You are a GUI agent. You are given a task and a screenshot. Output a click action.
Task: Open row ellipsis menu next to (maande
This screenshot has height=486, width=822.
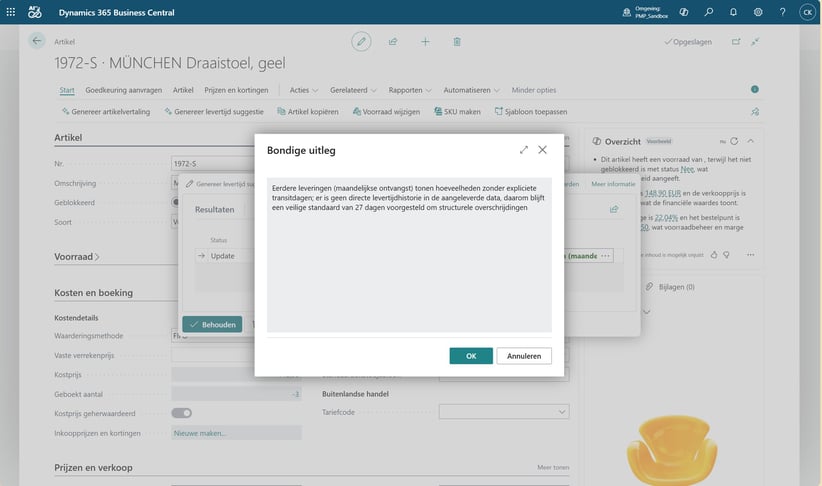click(605, 256)
